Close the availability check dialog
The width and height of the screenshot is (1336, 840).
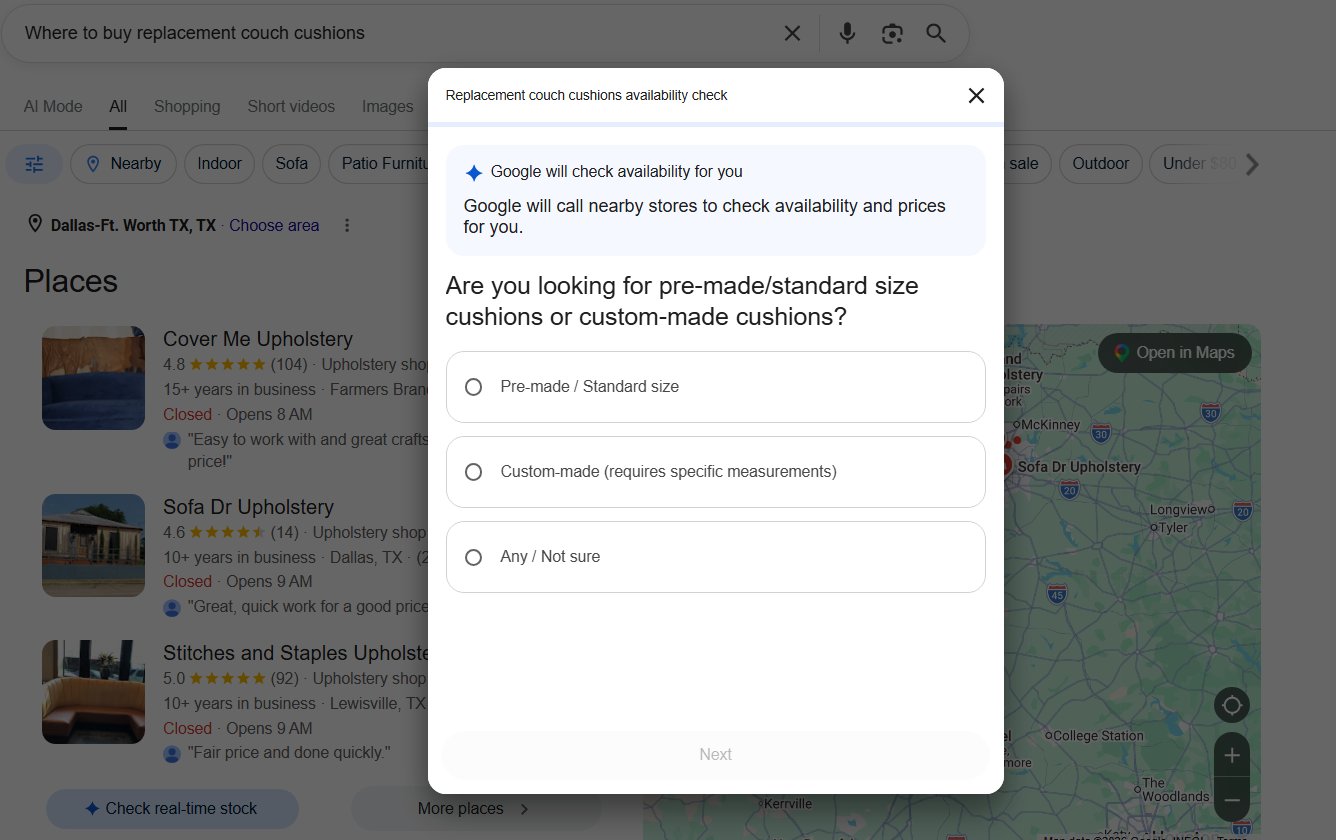tap(976, 95)
